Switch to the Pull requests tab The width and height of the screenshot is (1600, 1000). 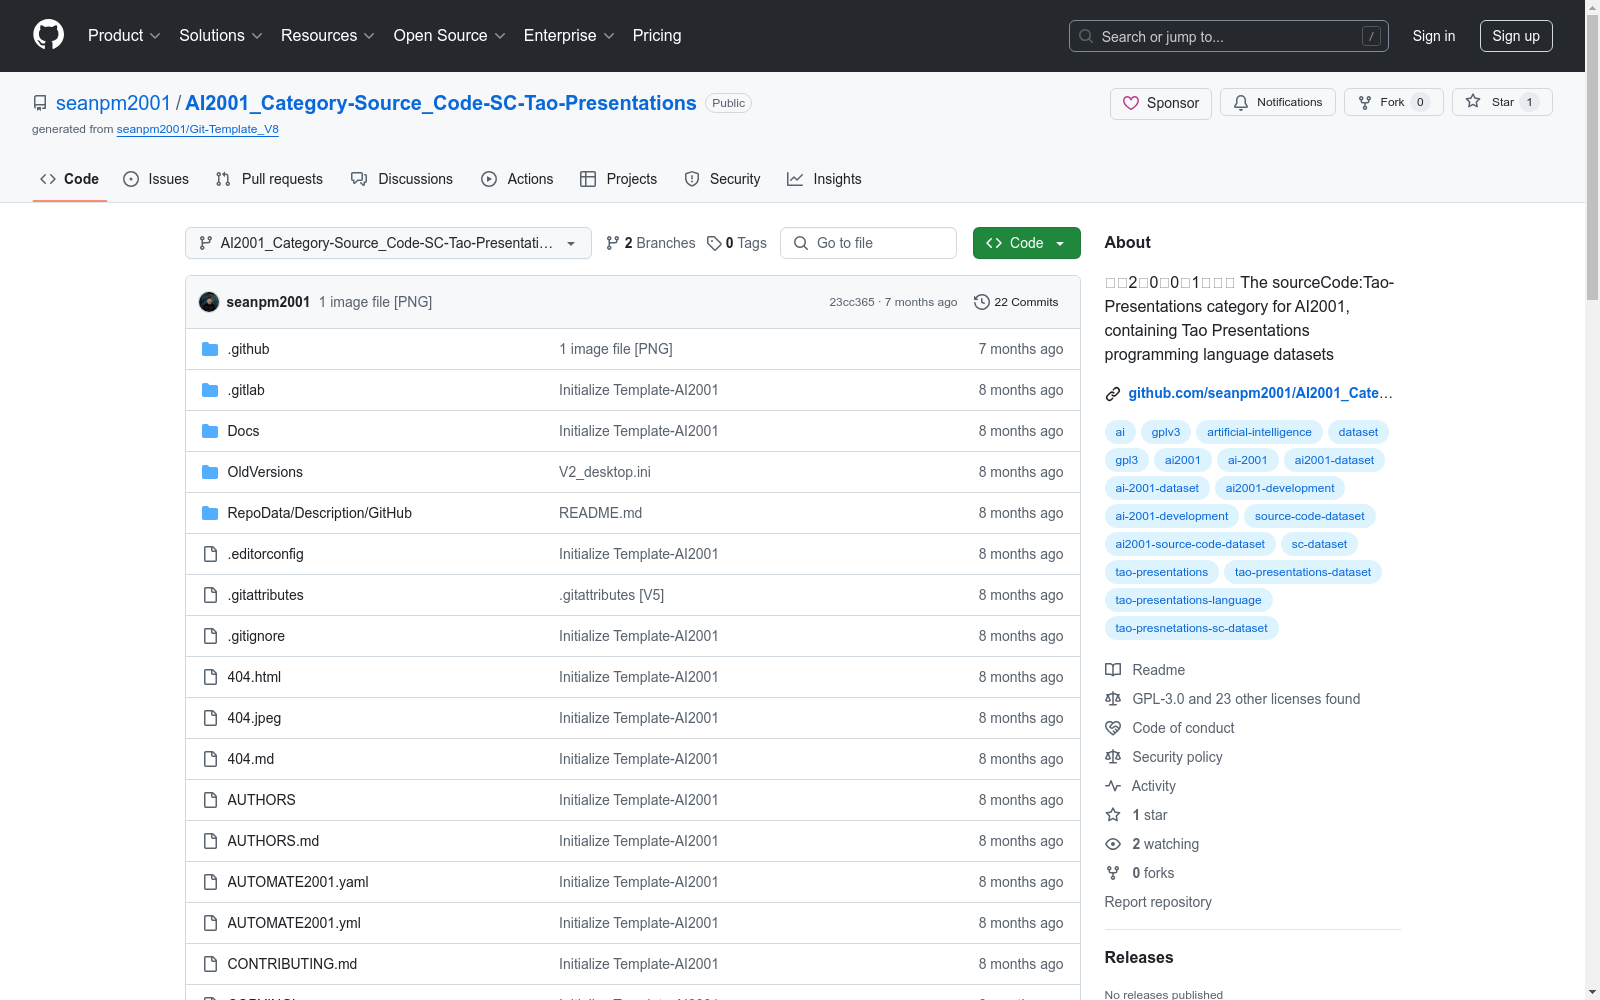point(269,179)
